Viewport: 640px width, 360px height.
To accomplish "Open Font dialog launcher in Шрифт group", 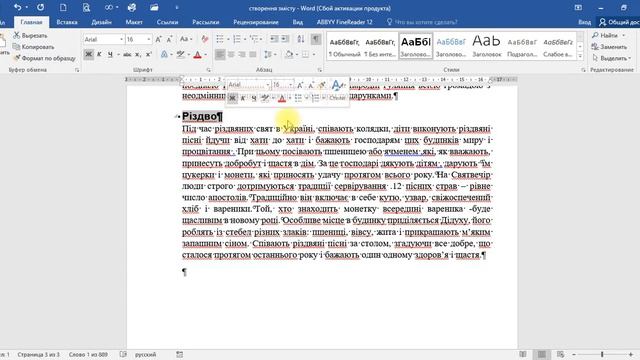I will 209,70.
